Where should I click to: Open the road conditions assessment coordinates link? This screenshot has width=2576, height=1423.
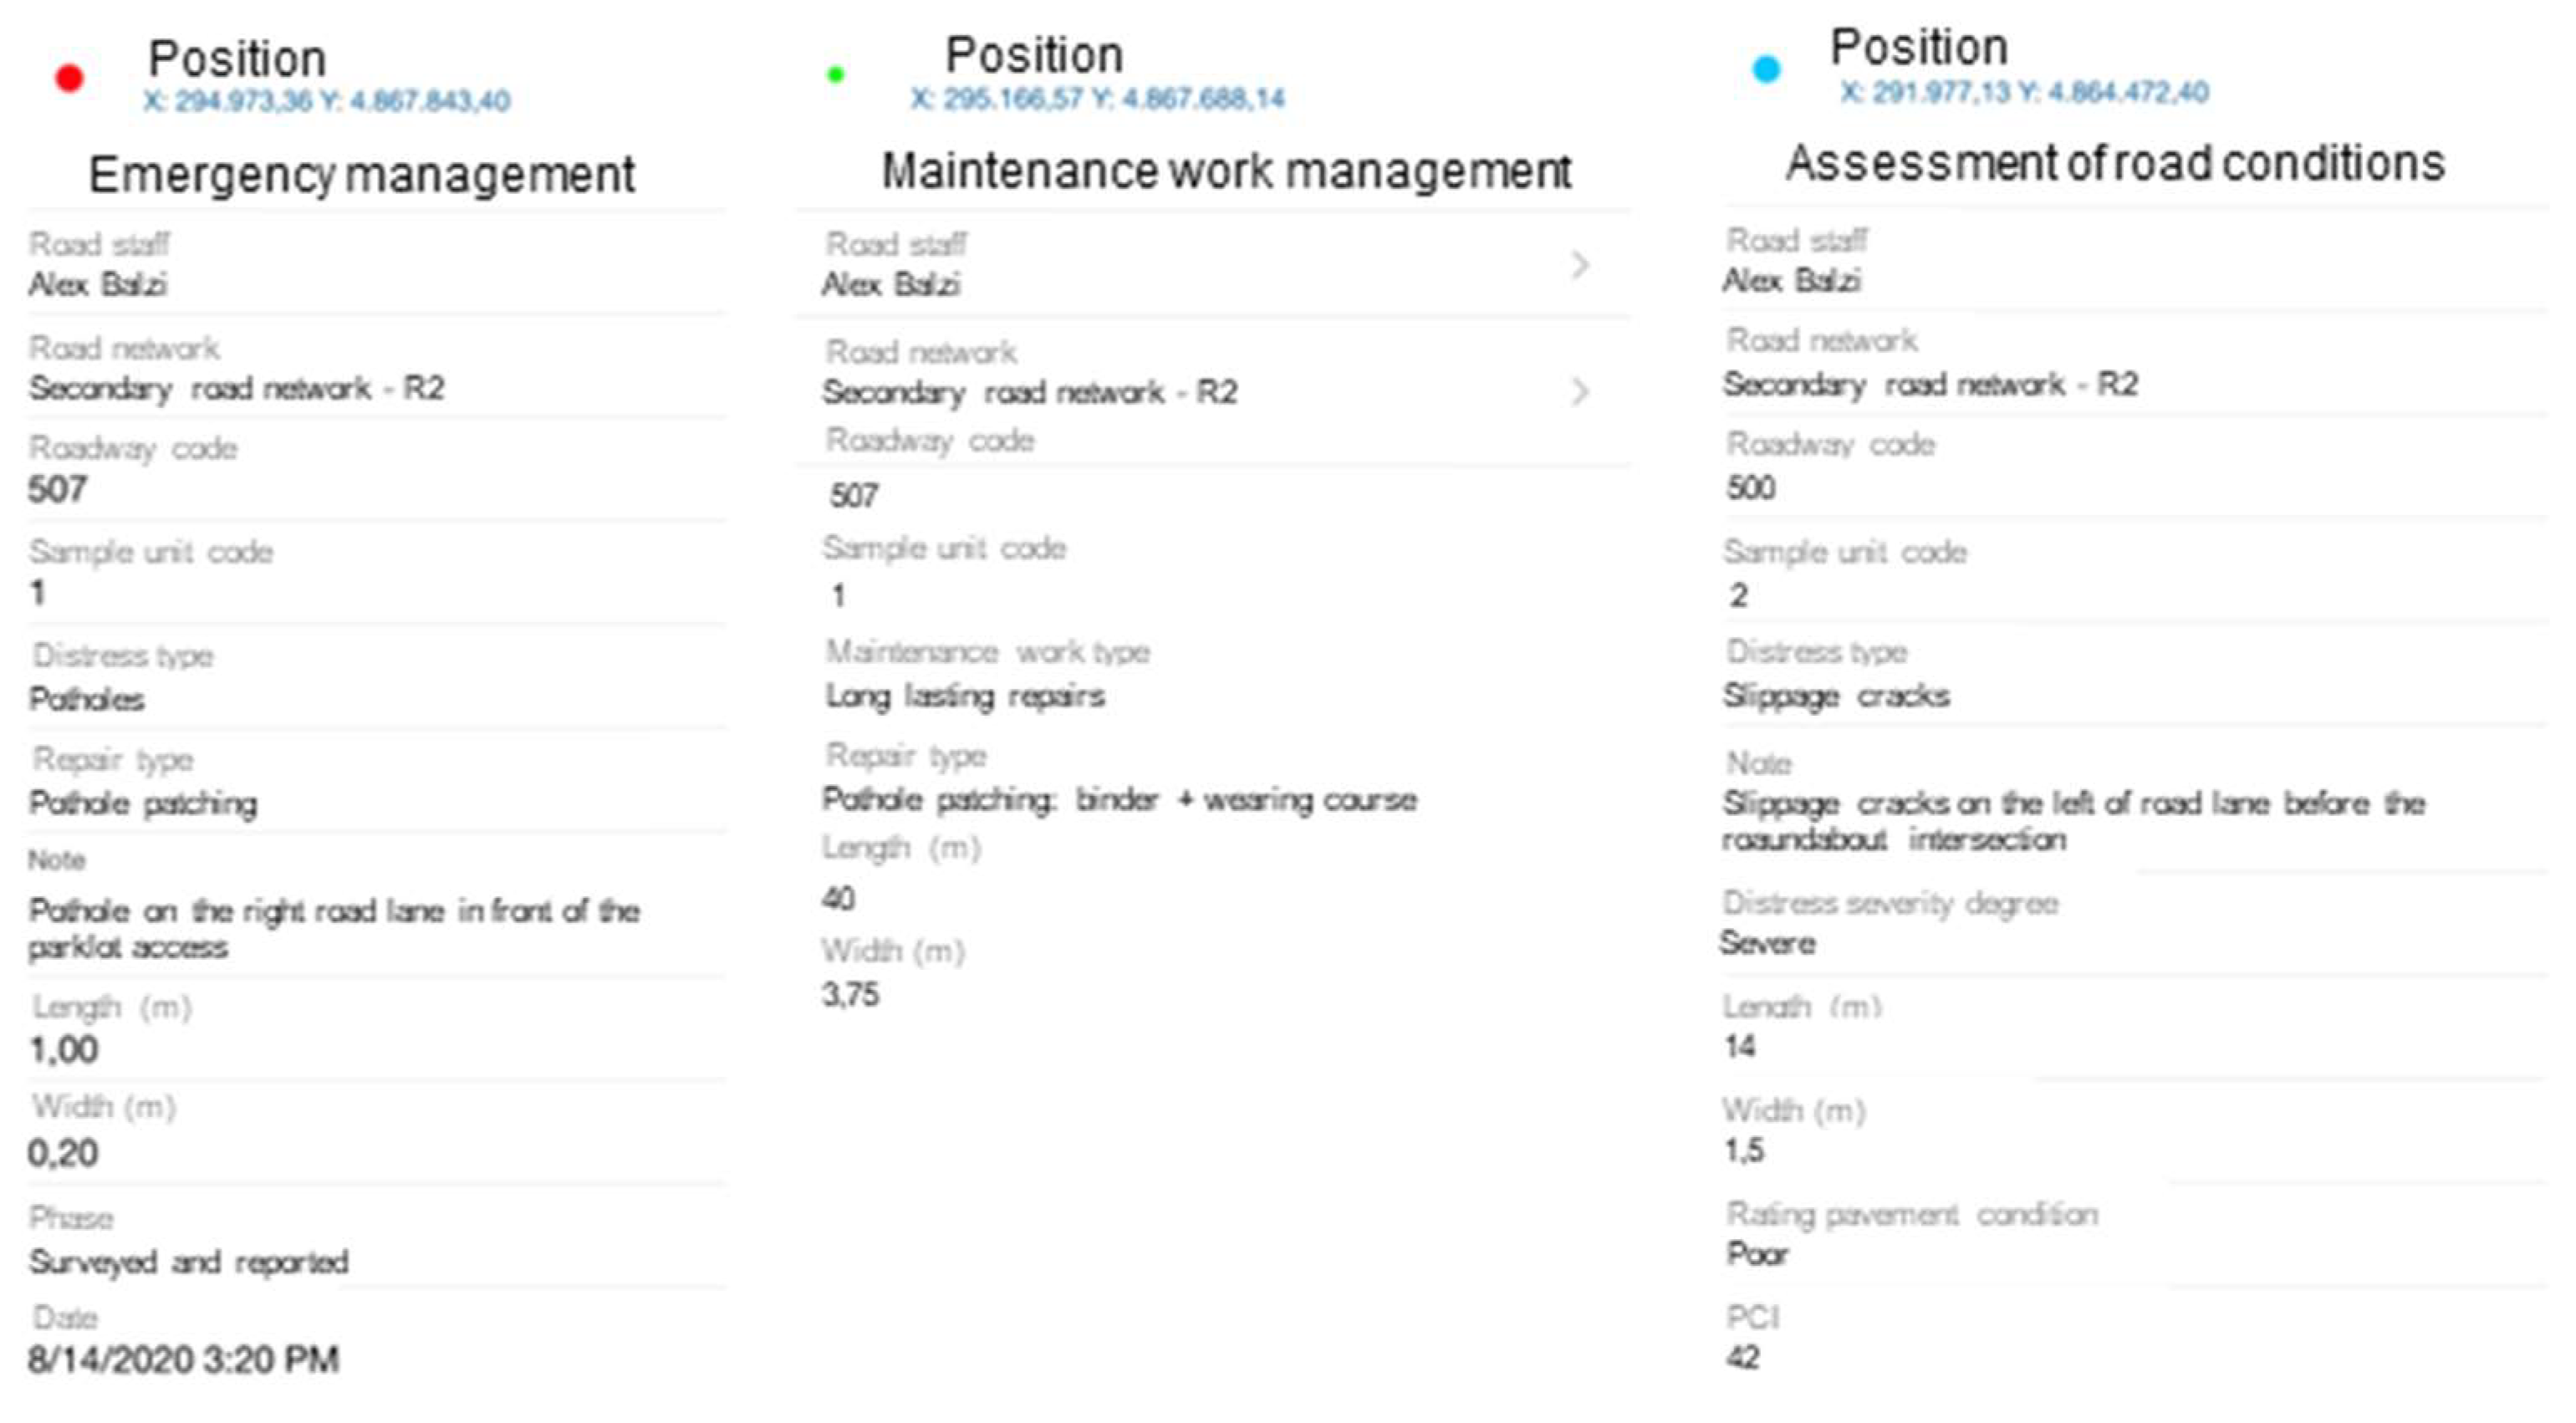[x=2024, y=92]
